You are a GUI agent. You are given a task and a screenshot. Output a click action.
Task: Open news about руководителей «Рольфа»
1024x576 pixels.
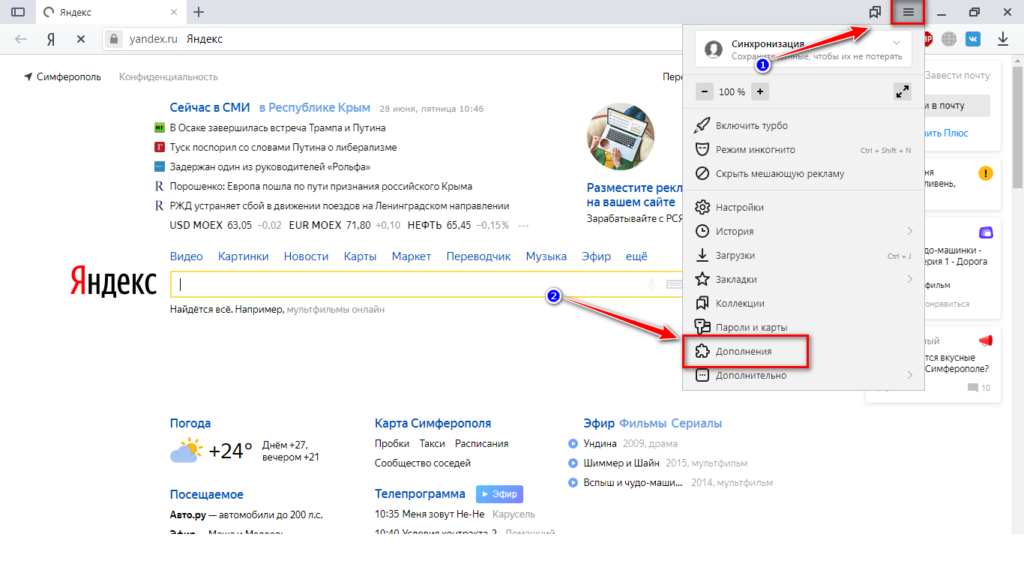tap(270, 167)
